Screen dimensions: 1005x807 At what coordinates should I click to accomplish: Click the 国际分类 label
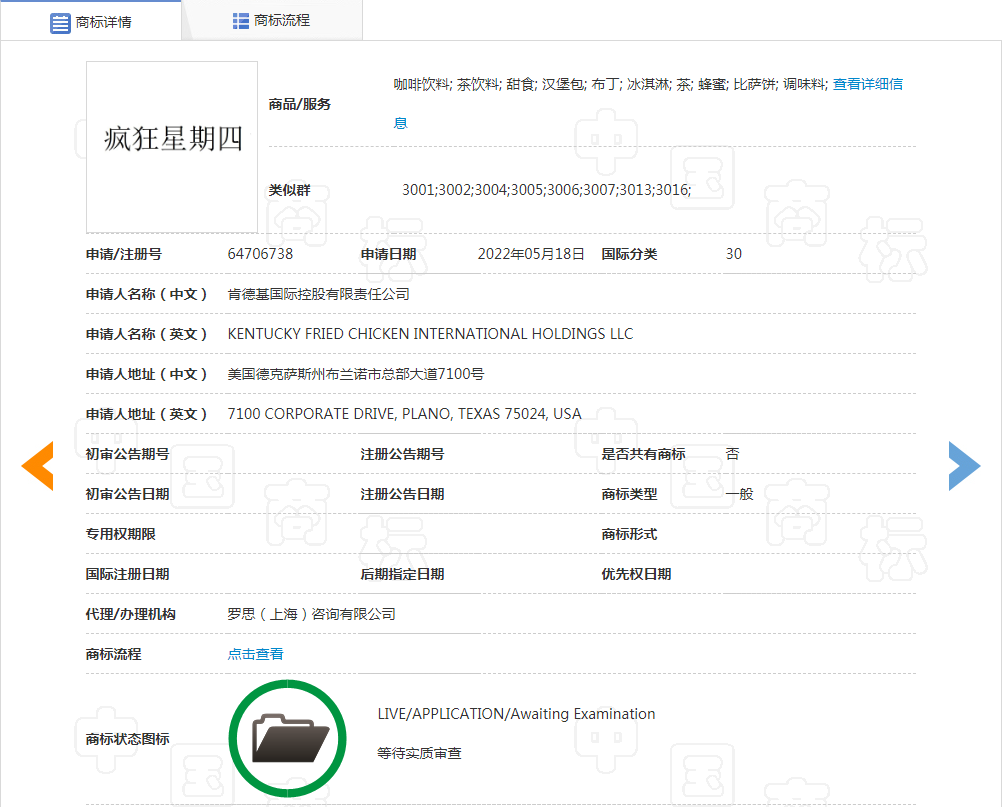pos(629,254)
